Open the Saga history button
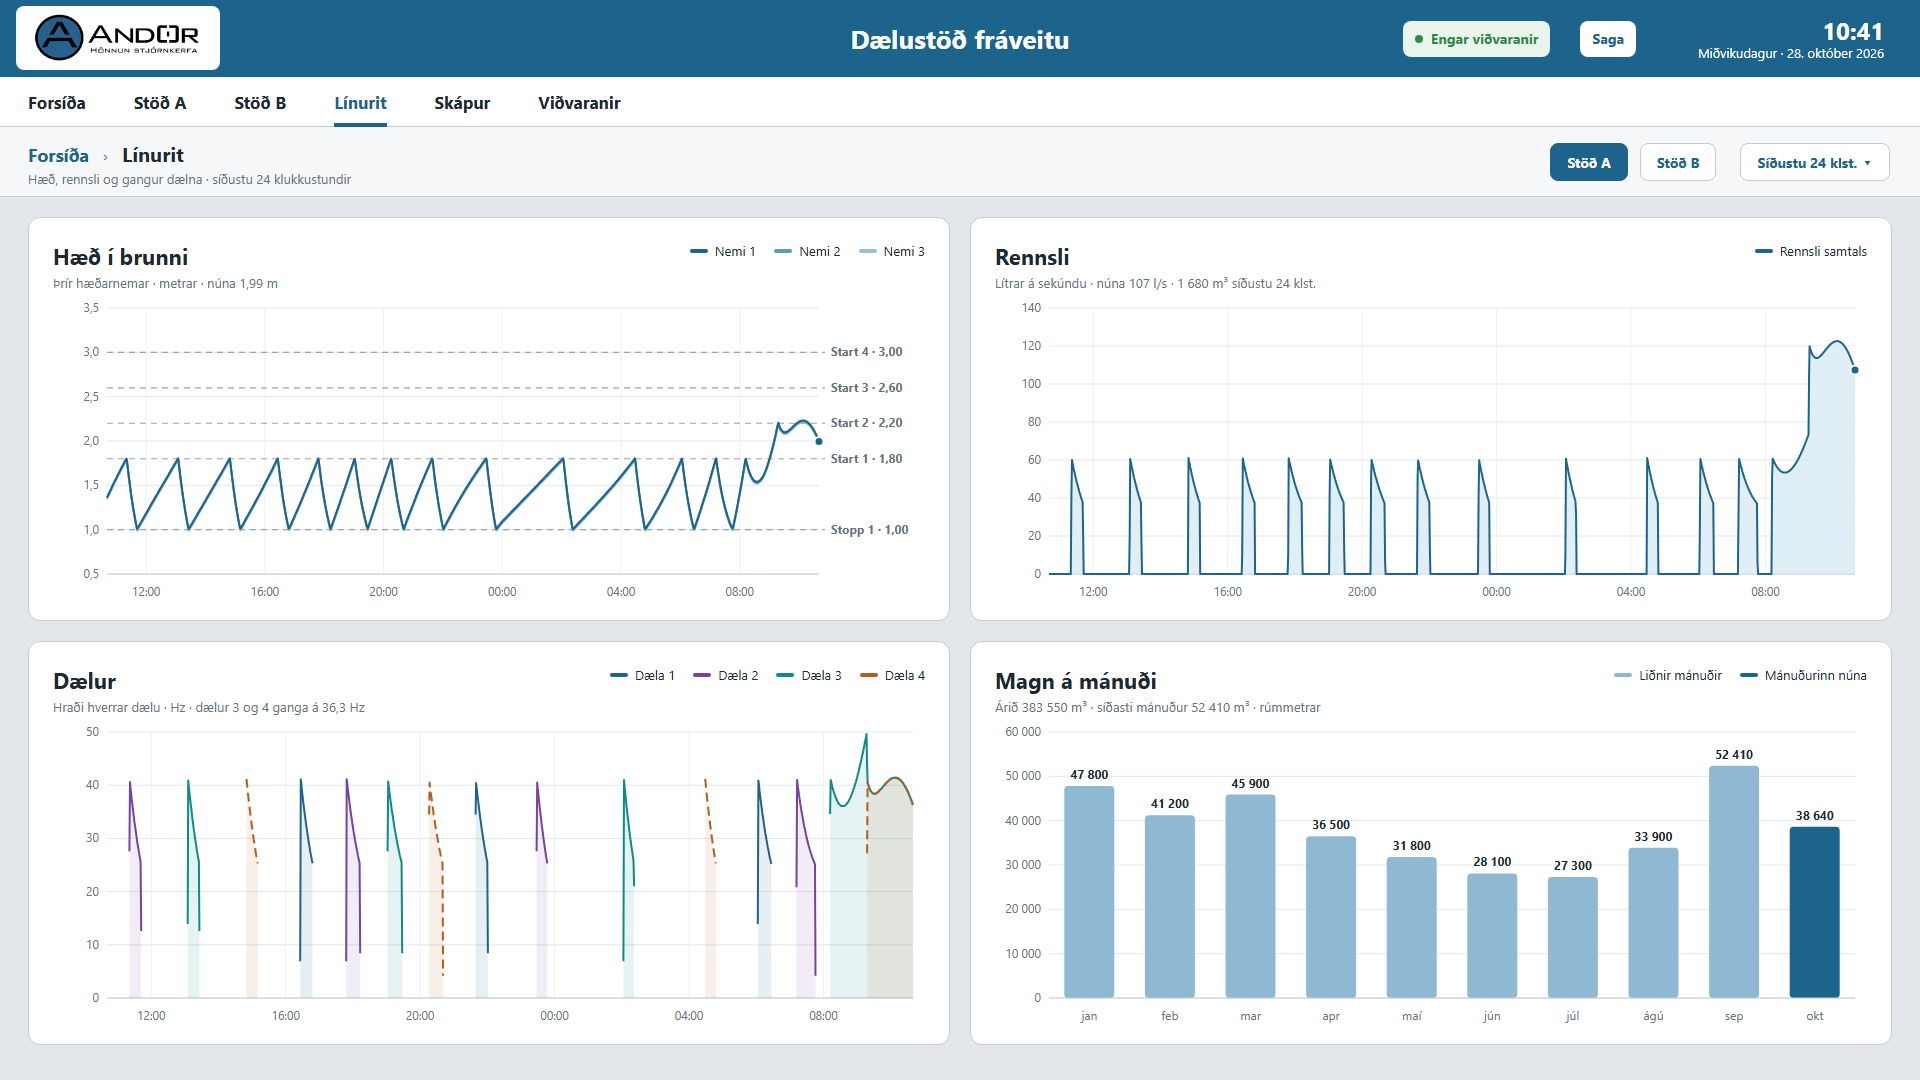This screenshot has height=1080, width=1920. coord(1608,39)
